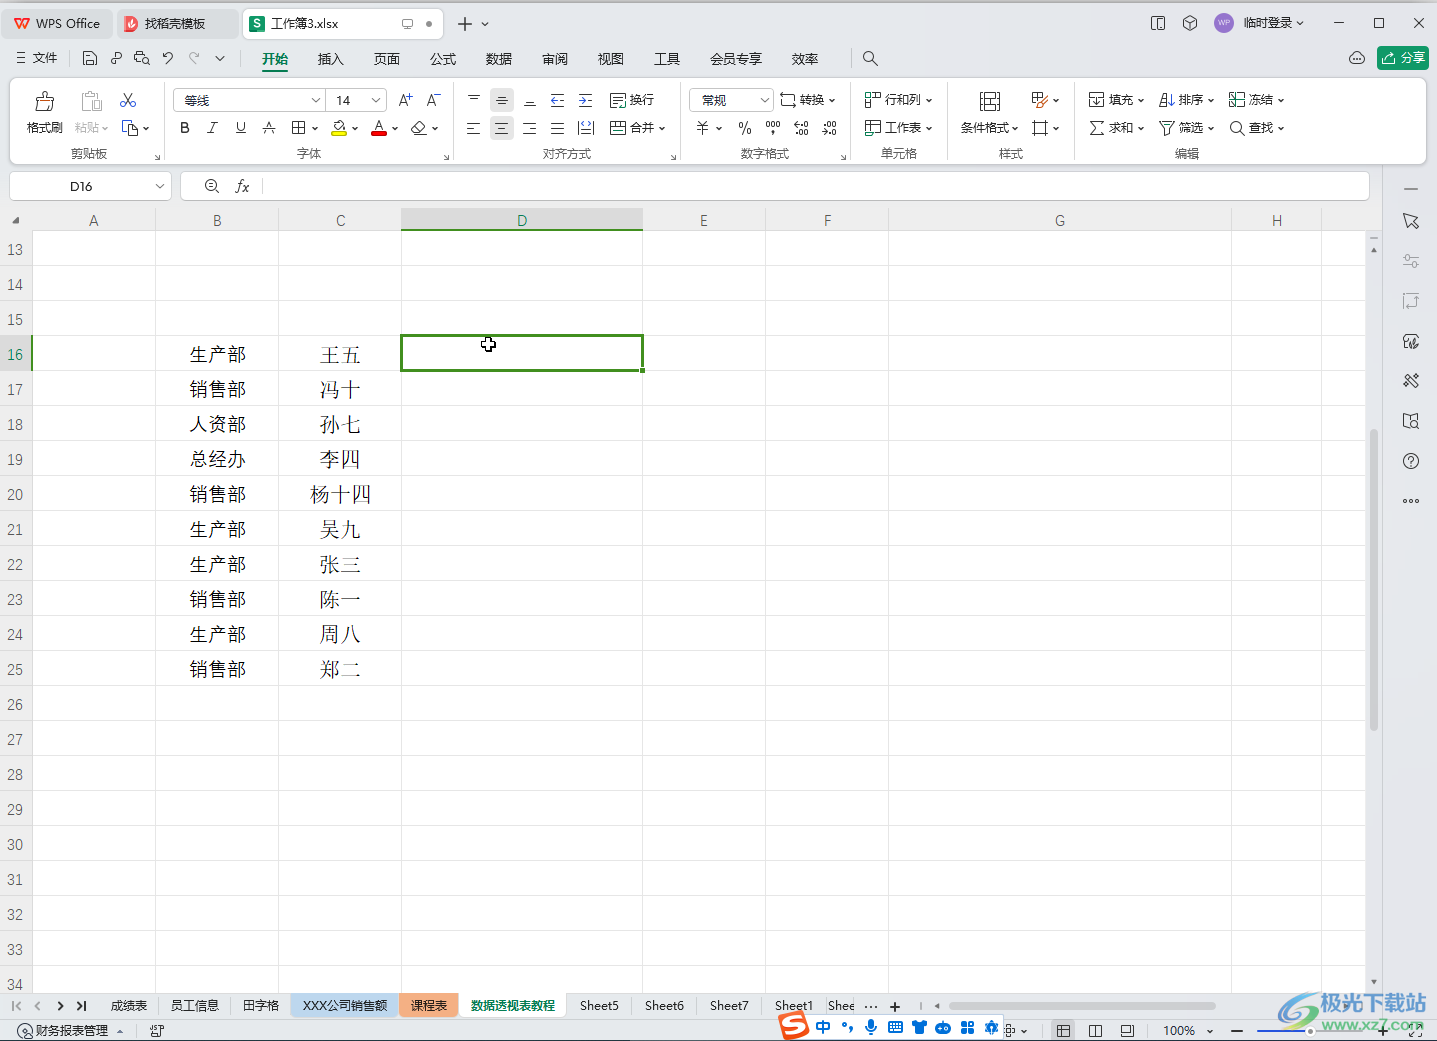Open the font name dropdown (等线)
Image resolution: width=1437 pixels, height=1041 pixels.
(316, 100)
